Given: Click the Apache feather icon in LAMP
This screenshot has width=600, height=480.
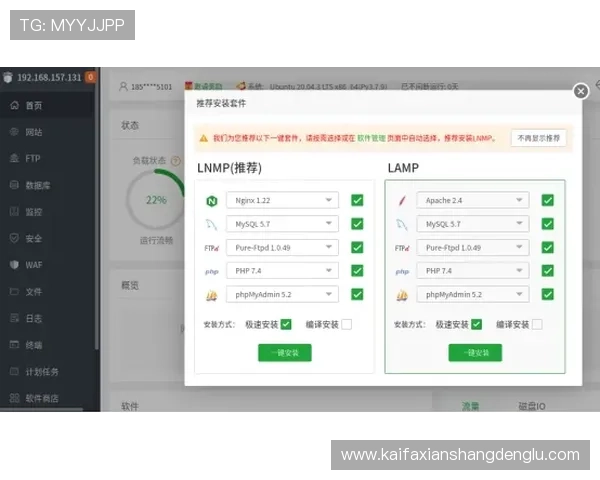Looking at the screenshot, I should (402, 200).
